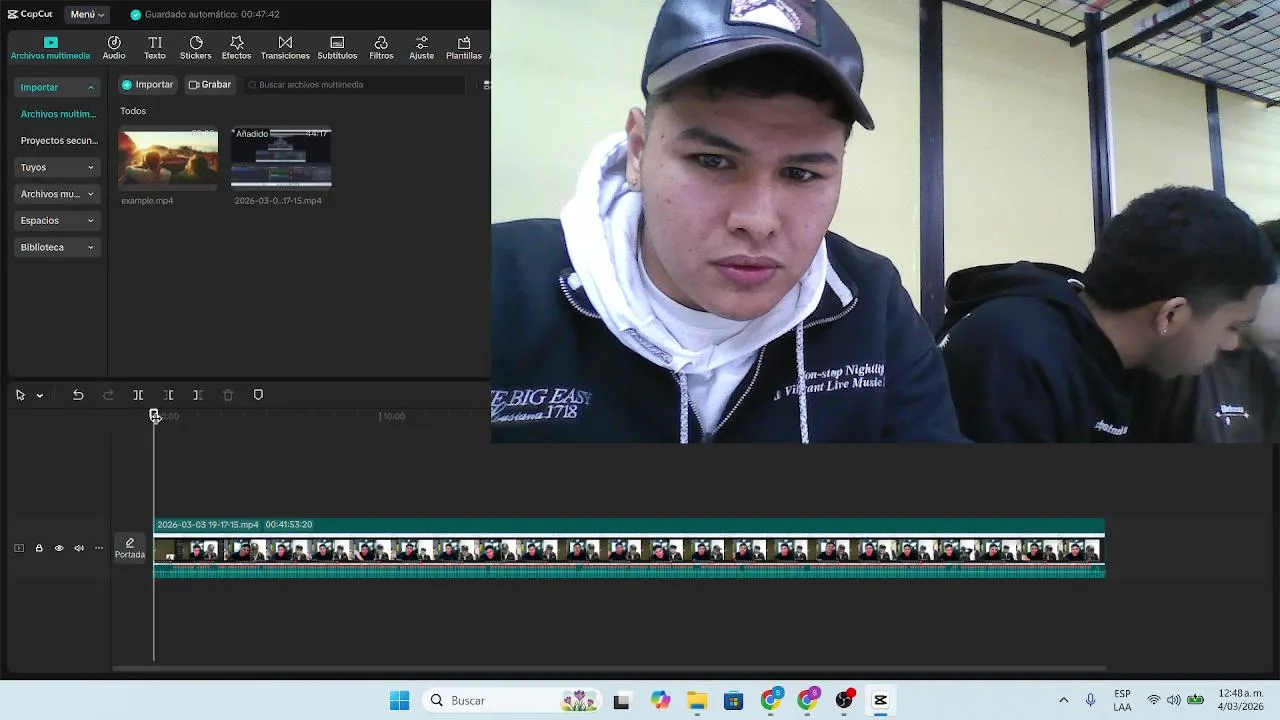Click the webcam preview video
This screenshot has width=1280, height=720.
(x=885, y=221)
